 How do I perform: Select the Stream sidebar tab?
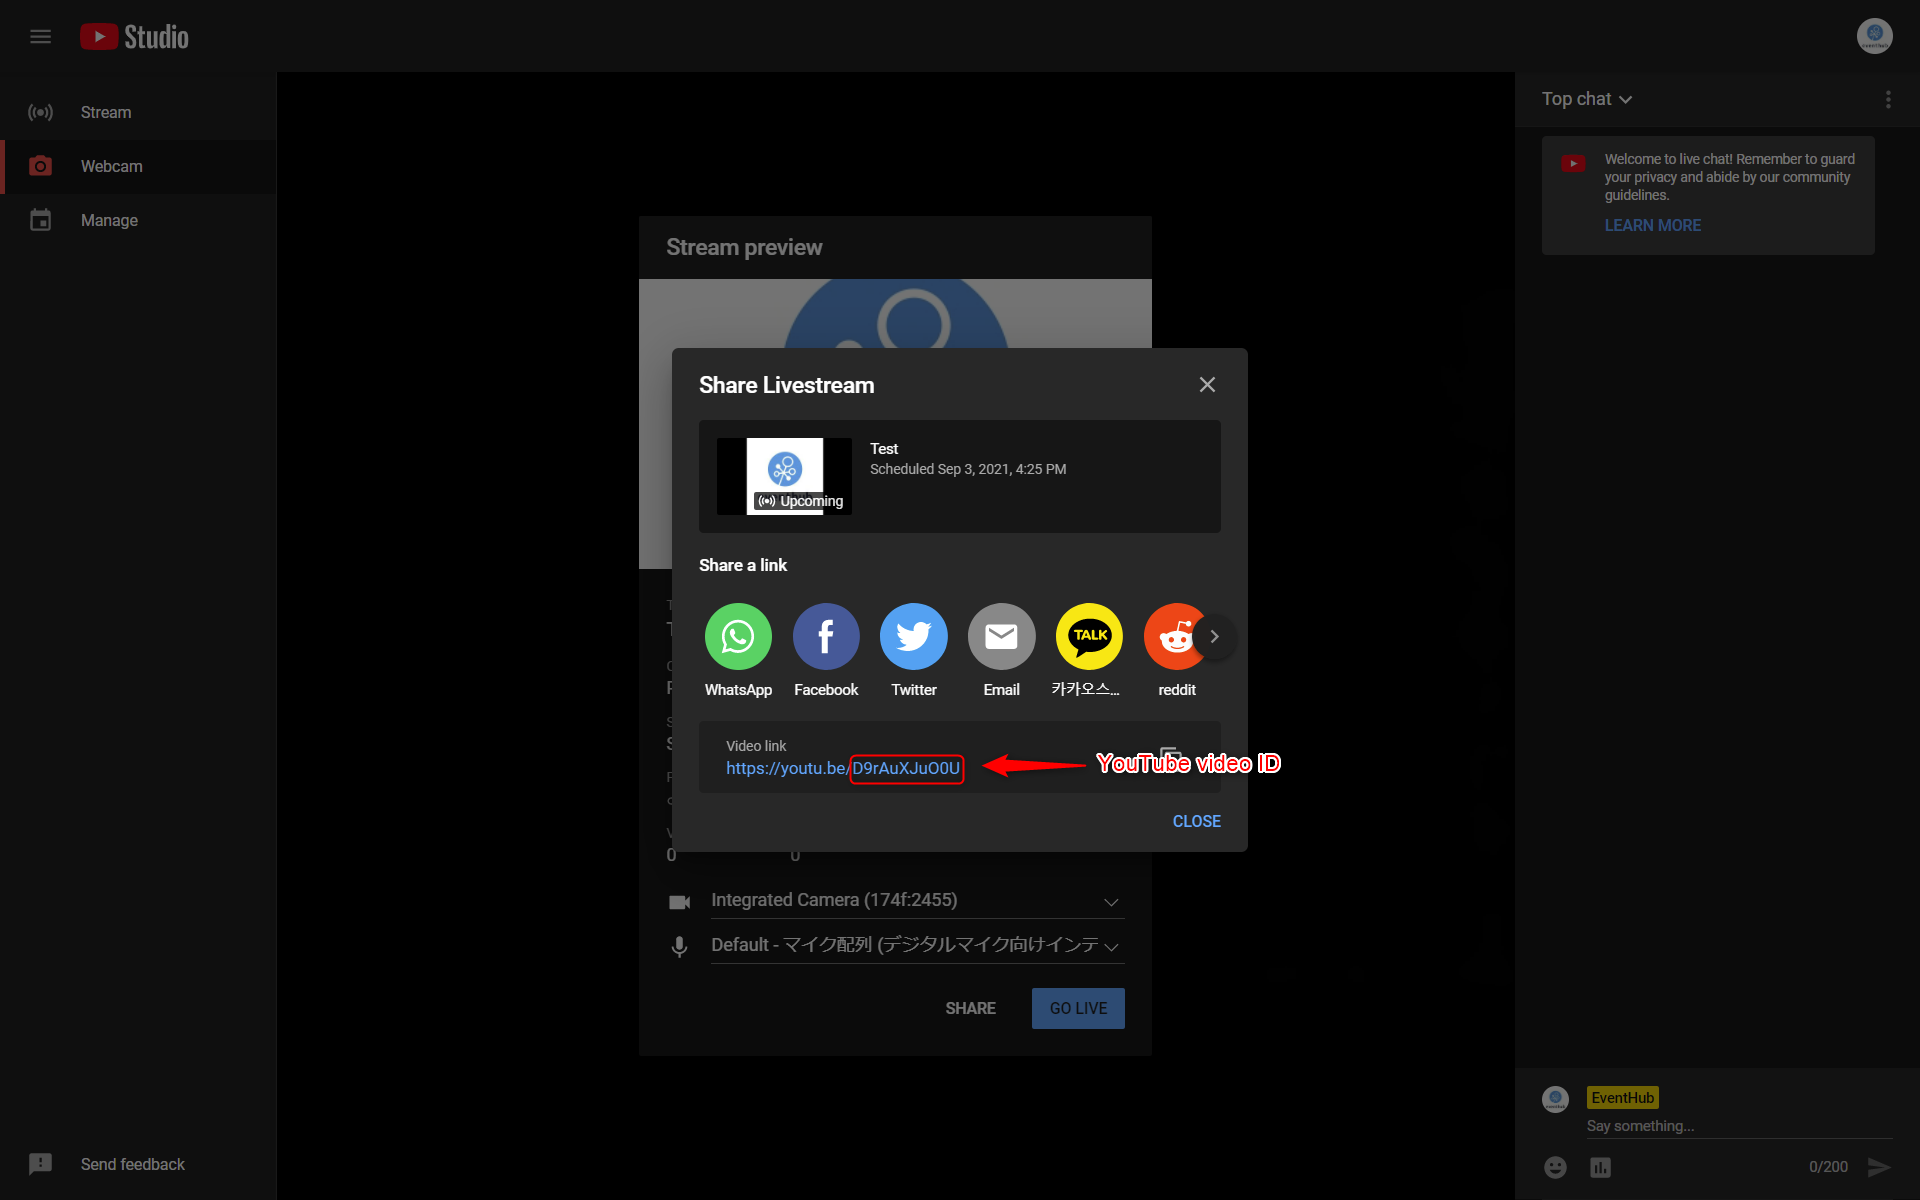pyautogui.click(x=138, y=112)
